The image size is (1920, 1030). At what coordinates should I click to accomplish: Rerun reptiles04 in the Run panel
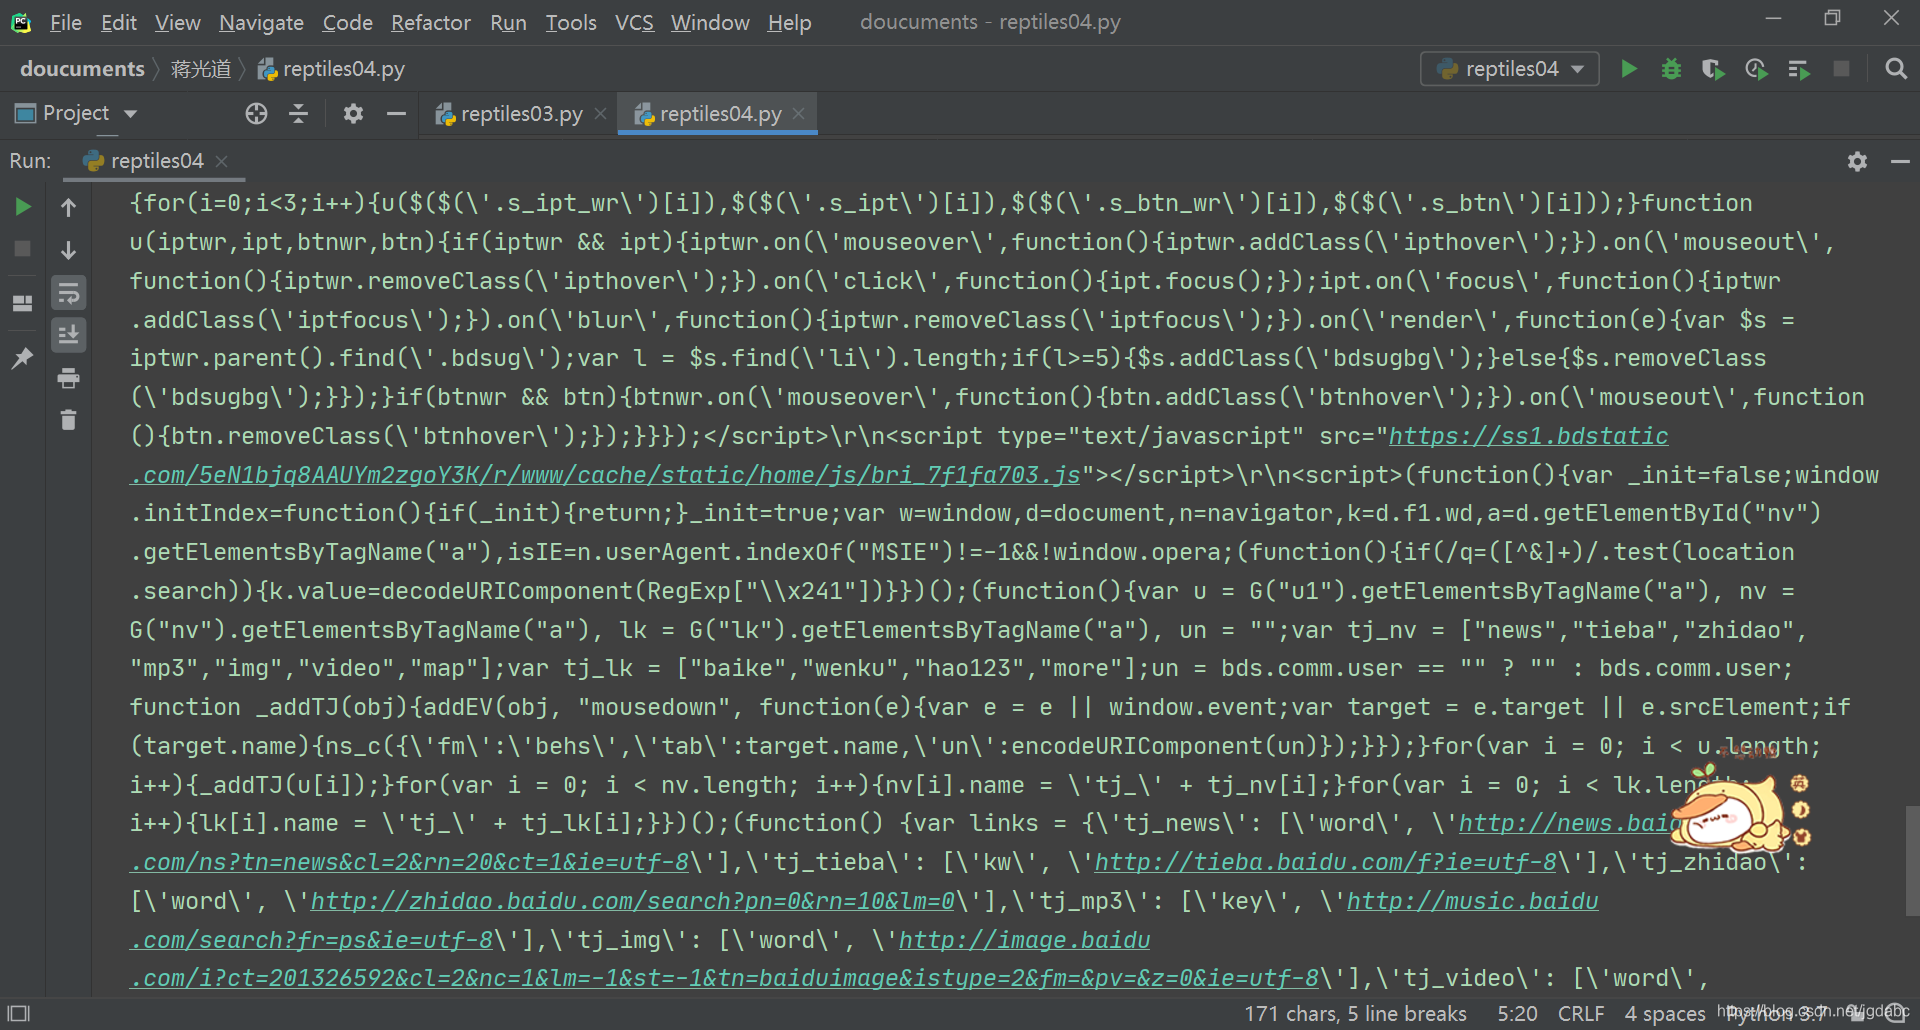(22, 207)
